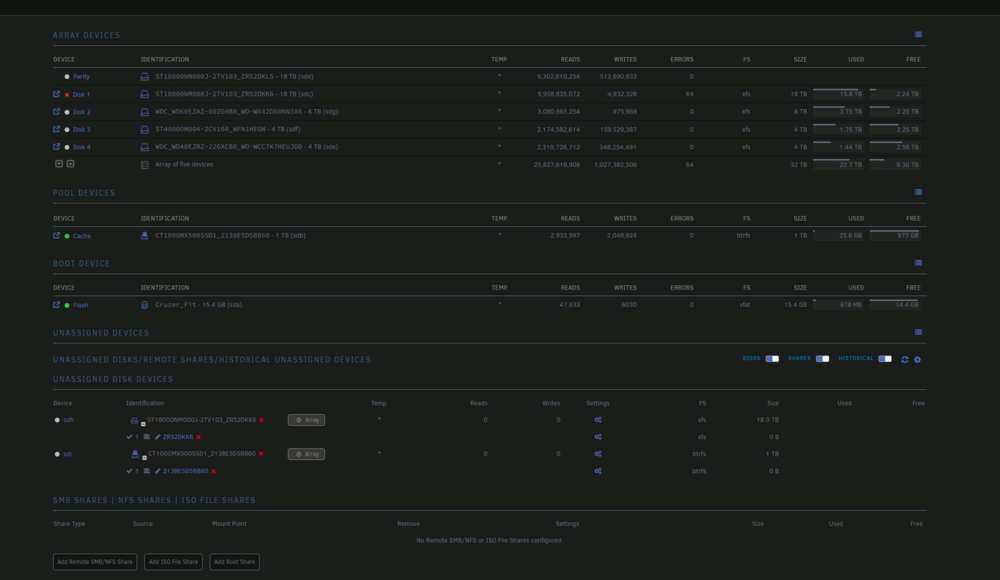1000x580 pixels.
Task: Open settings gears for sdi device
Action: [x=598, y=454]
